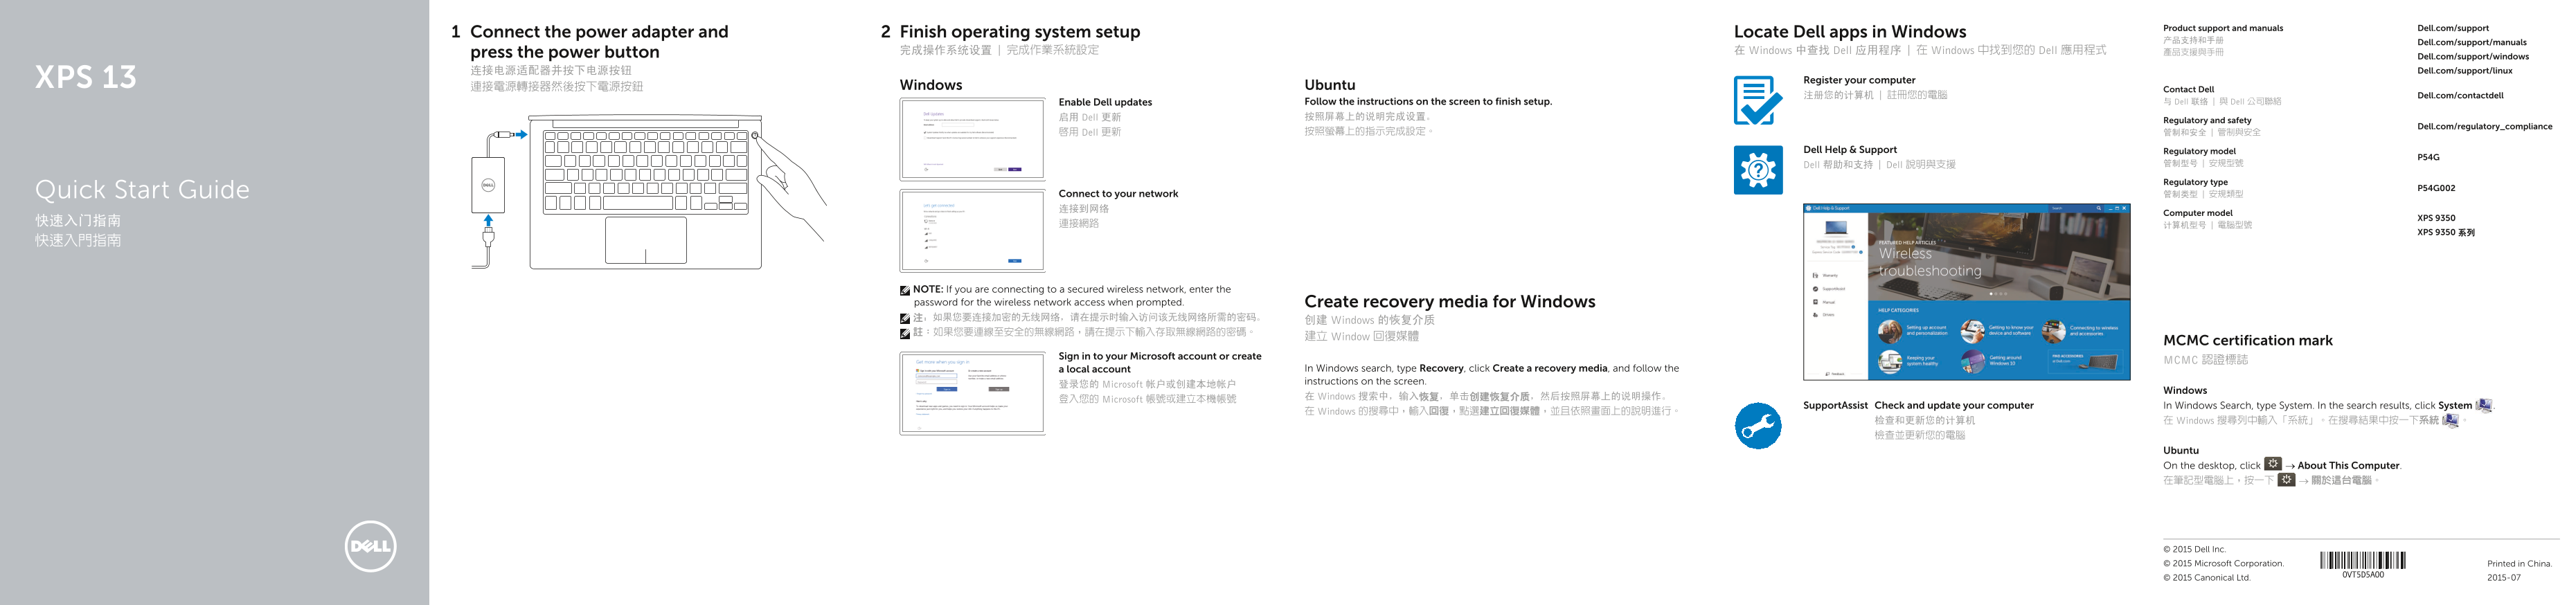Click the power button on the laptop illustration

point(755,136)
